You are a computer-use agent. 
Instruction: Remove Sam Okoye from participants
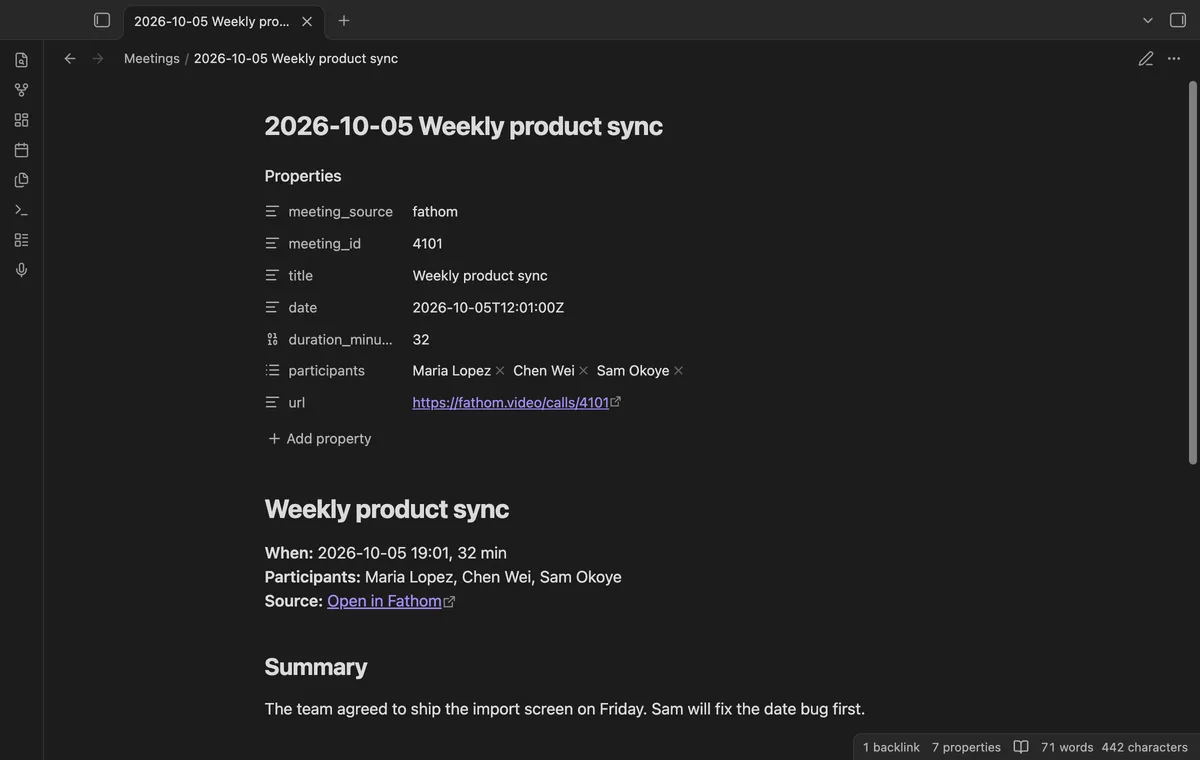pyautogui.click(x=679, y=371)
